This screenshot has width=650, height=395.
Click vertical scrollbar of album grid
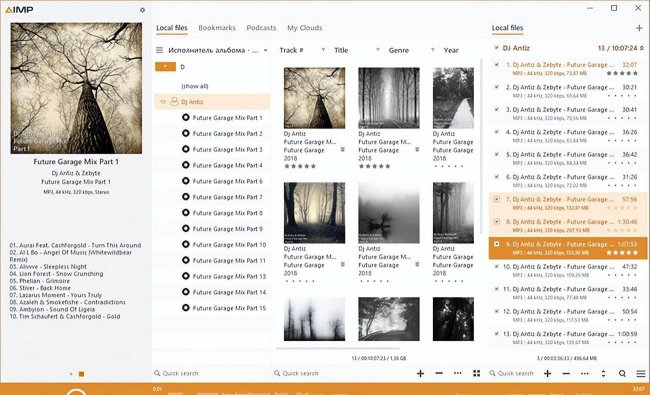[x=481, y=145]
